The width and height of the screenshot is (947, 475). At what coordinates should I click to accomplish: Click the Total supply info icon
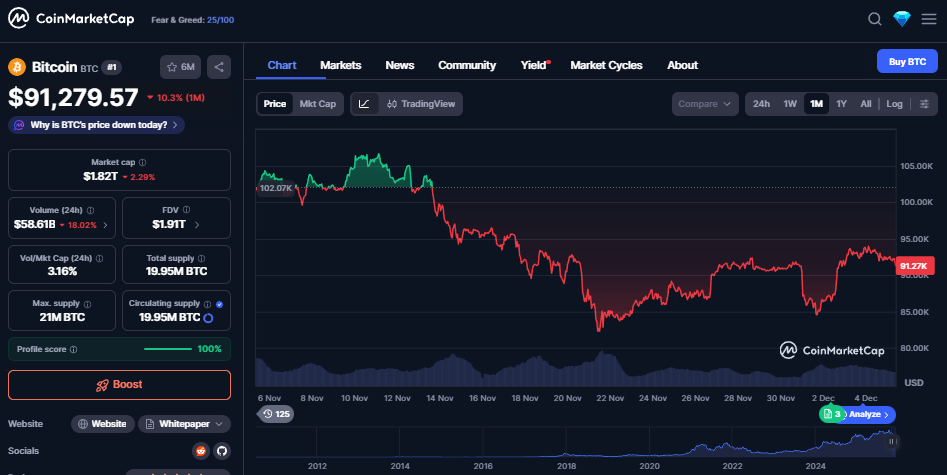coord(201,258)
